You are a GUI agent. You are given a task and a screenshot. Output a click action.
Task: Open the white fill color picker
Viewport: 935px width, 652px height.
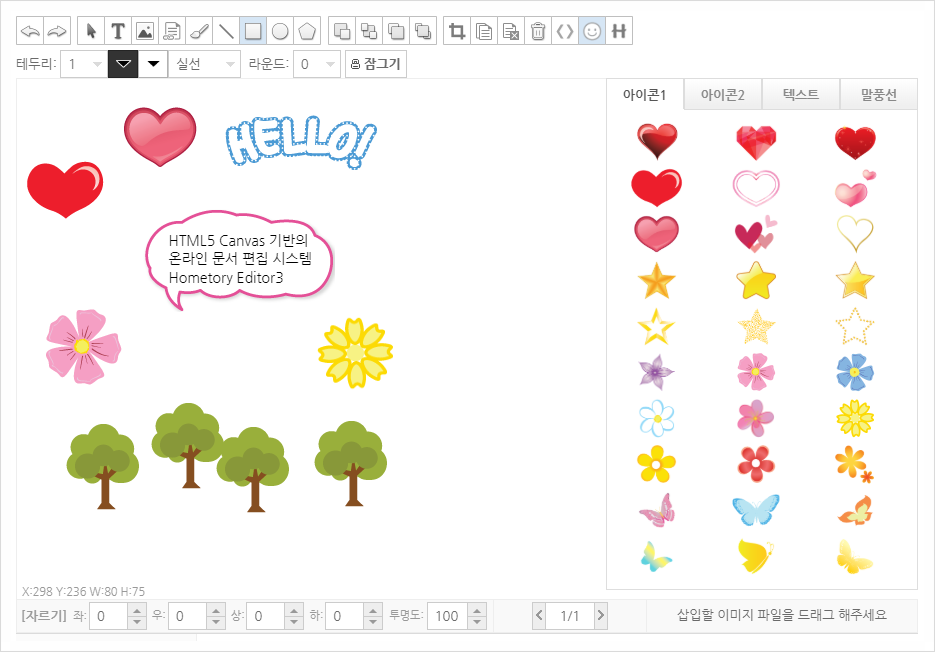click(x=153, y=64)
